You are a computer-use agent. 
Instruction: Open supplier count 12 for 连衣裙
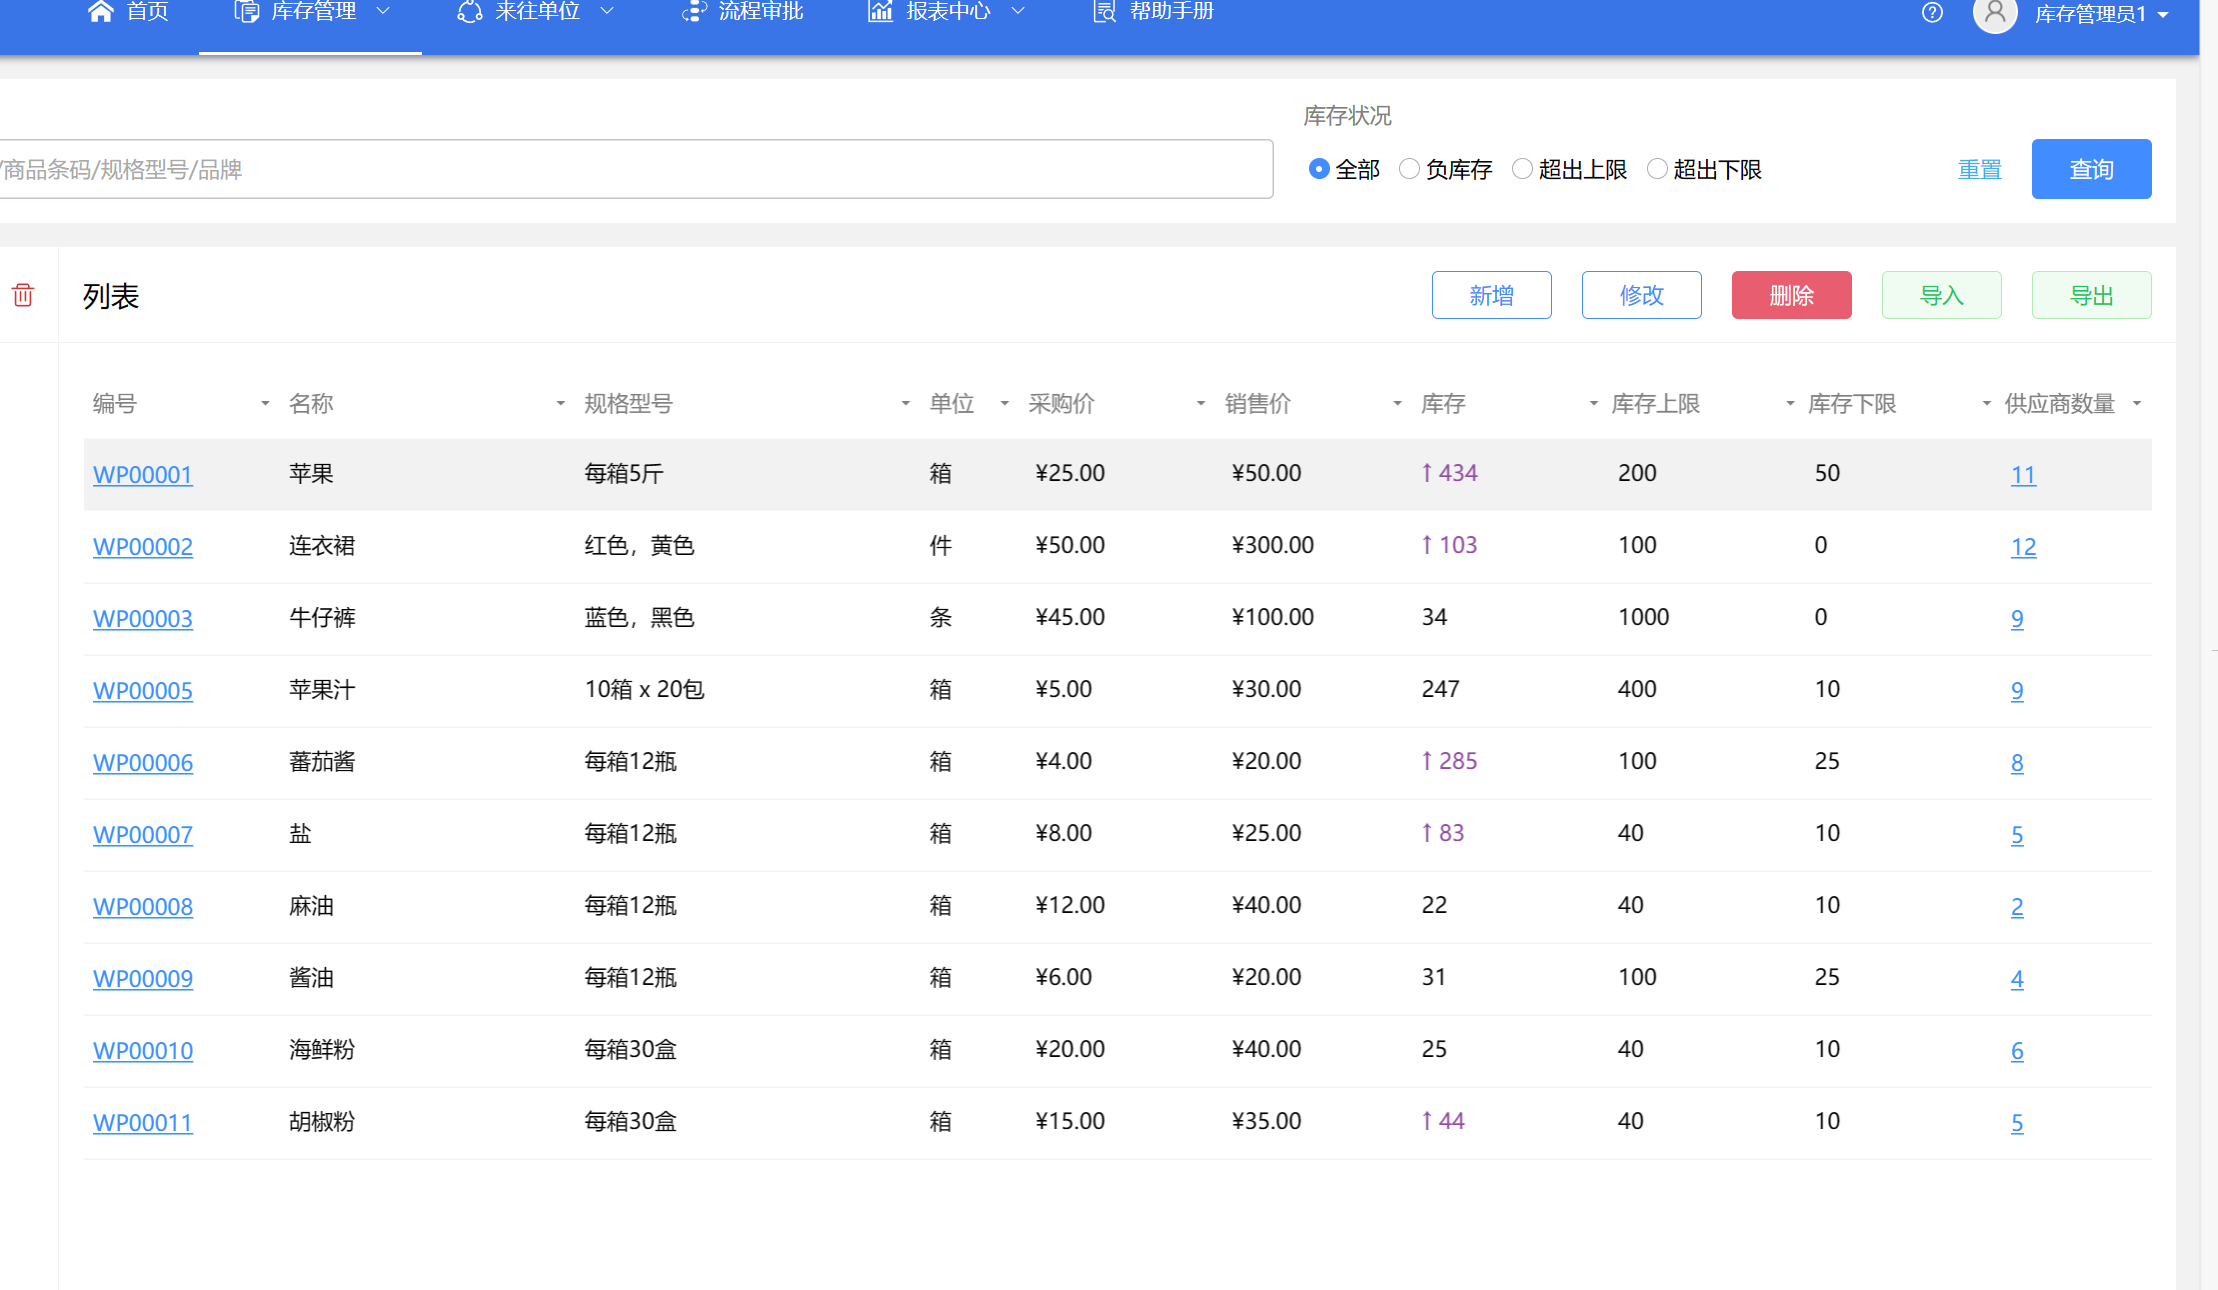2023,546
